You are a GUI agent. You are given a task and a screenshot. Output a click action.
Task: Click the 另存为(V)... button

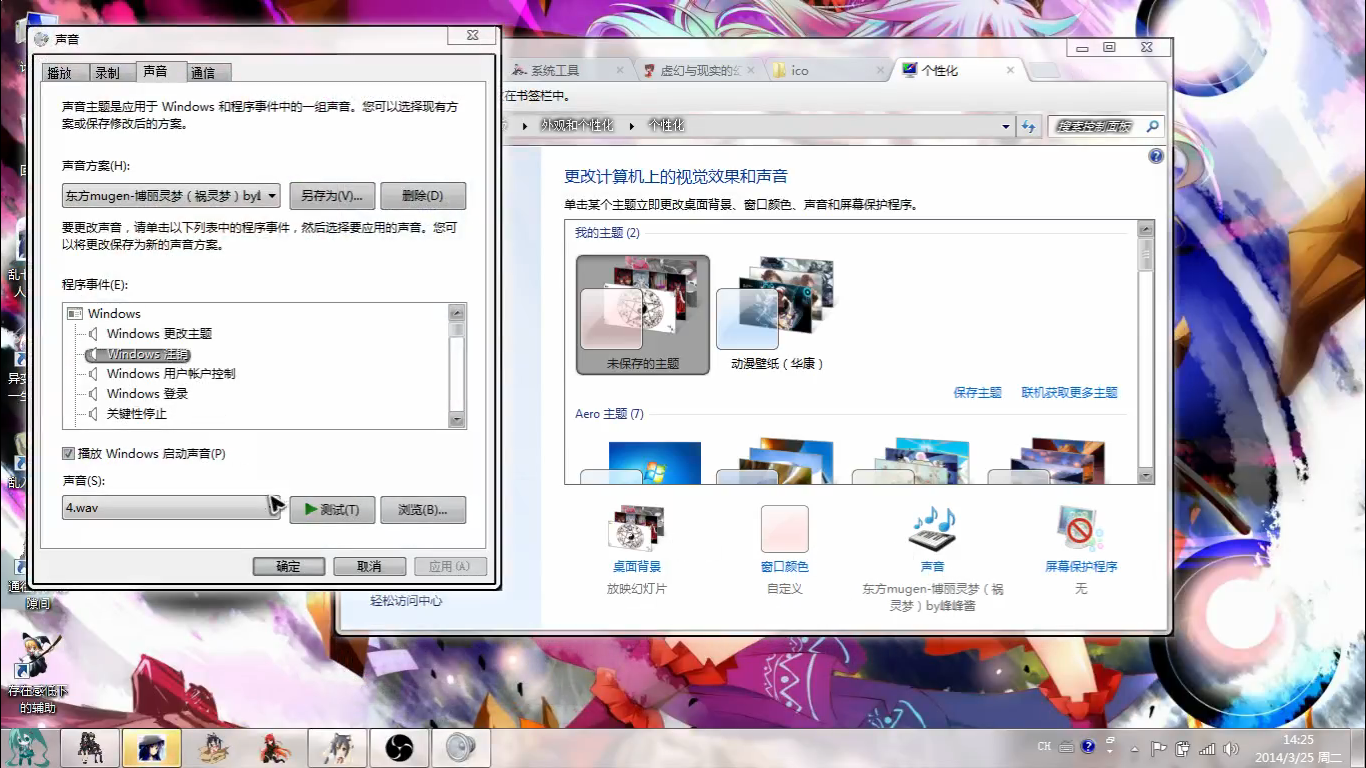(x=332, y=196)
